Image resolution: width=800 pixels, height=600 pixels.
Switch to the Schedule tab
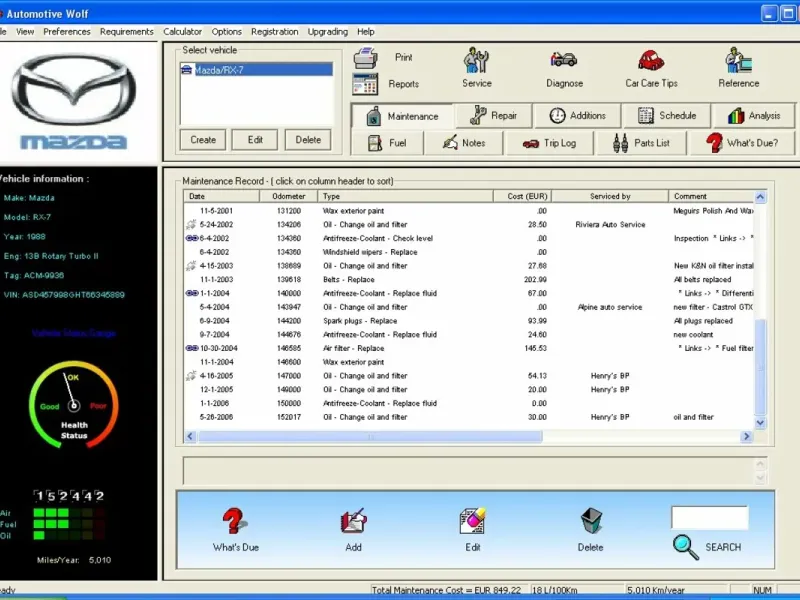tap(667, 116)
